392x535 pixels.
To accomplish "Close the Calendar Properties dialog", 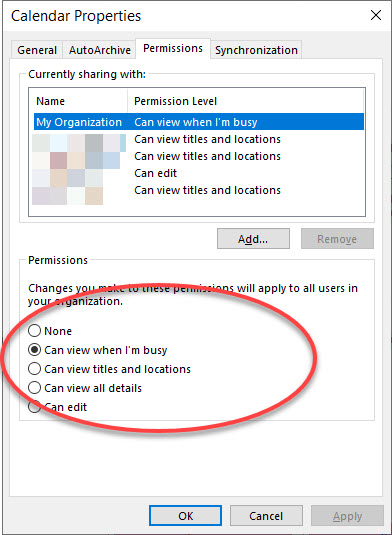I will (x=376, y=15).
